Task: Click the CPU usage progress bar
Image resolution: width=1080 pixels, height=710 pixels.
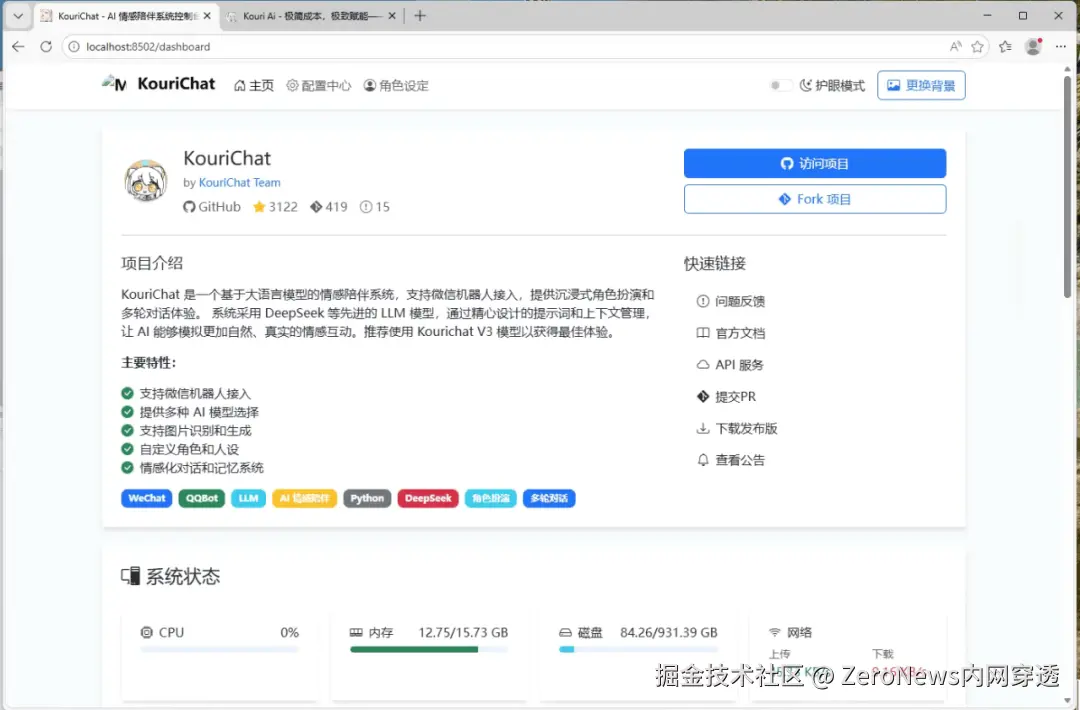Action: (x=220, y=649)
